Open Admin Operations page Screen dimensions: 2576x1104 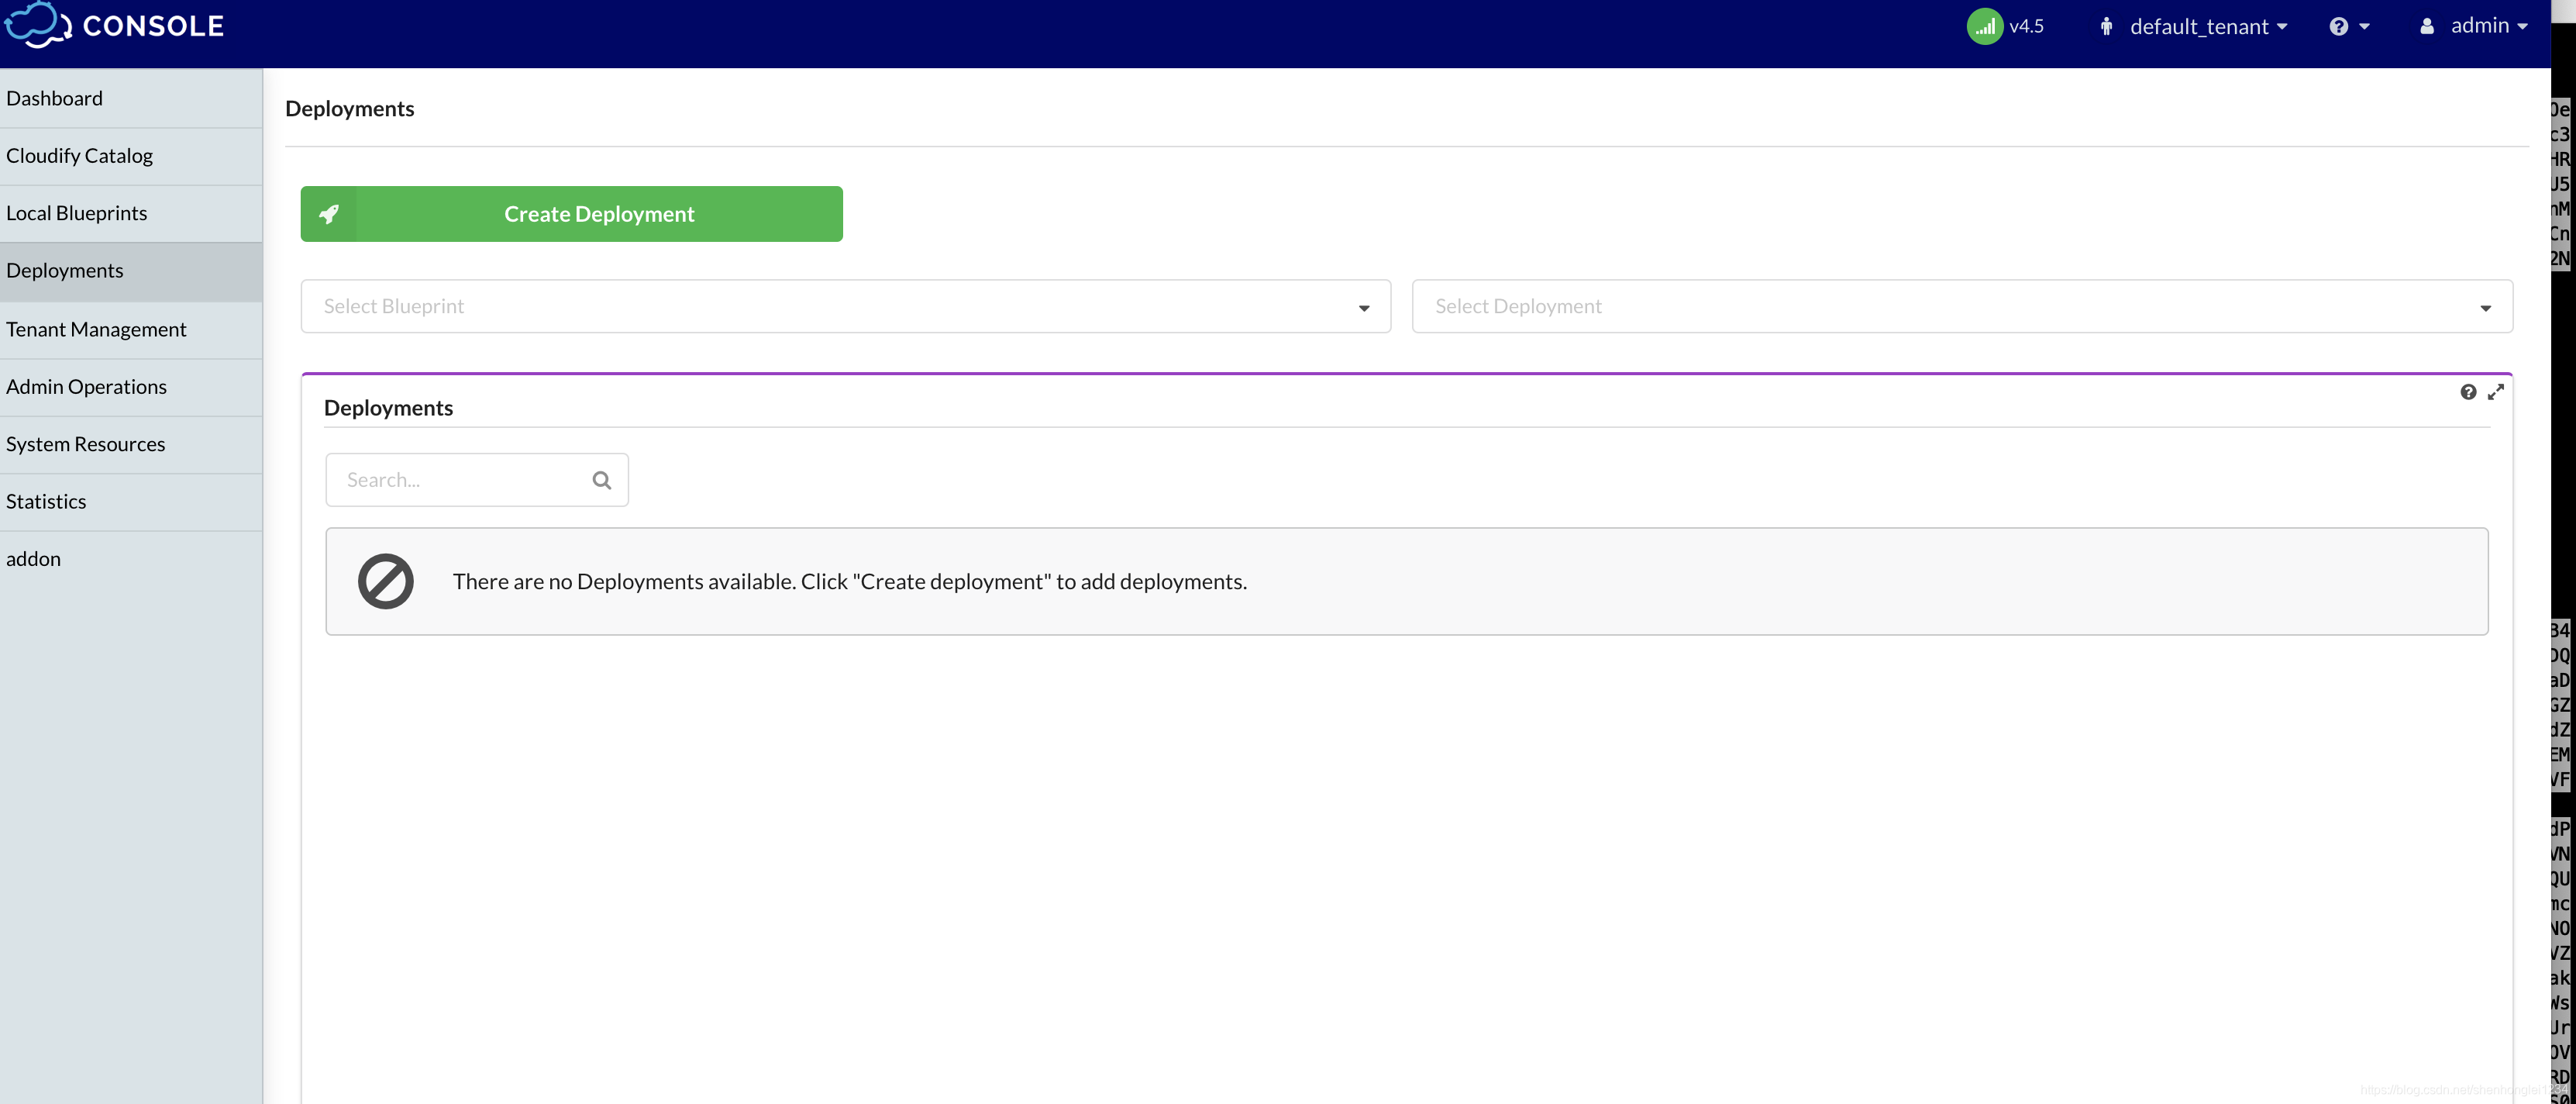[x=131, y=387]
